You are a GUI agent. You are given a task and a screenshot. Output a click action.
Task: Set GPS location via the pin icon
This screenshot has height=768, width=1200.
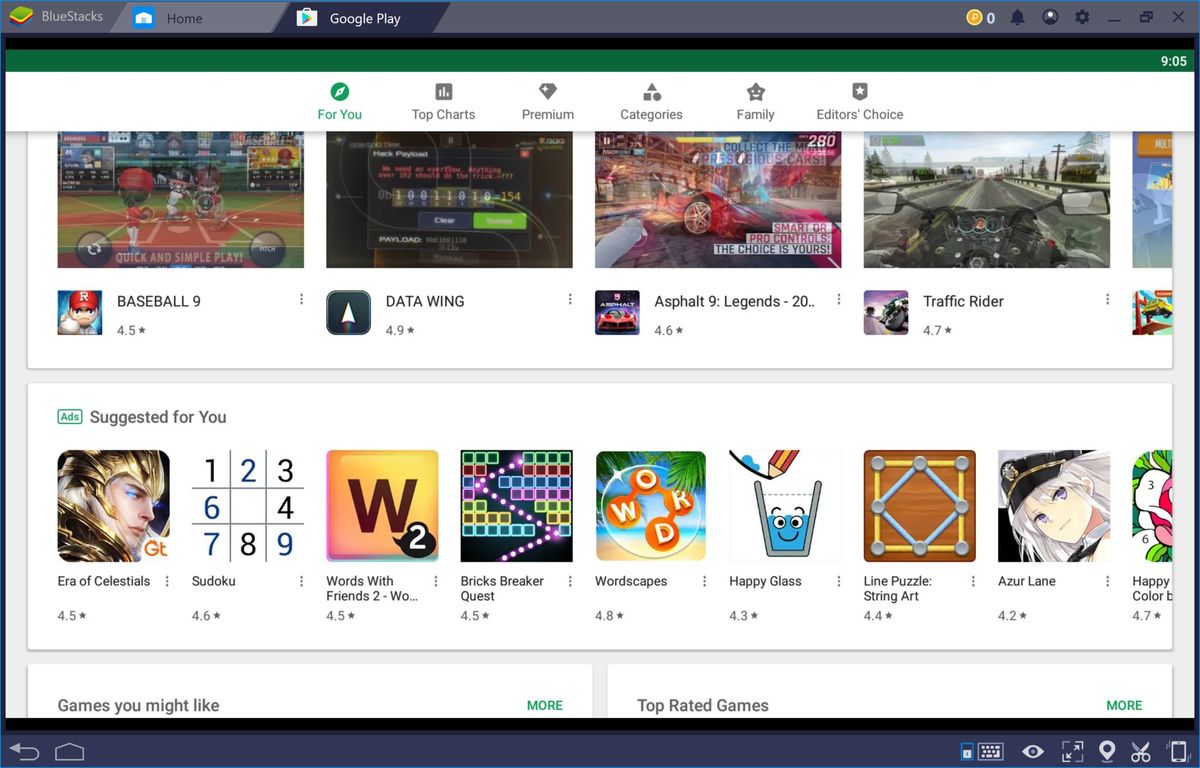(x=1106, y=751)
